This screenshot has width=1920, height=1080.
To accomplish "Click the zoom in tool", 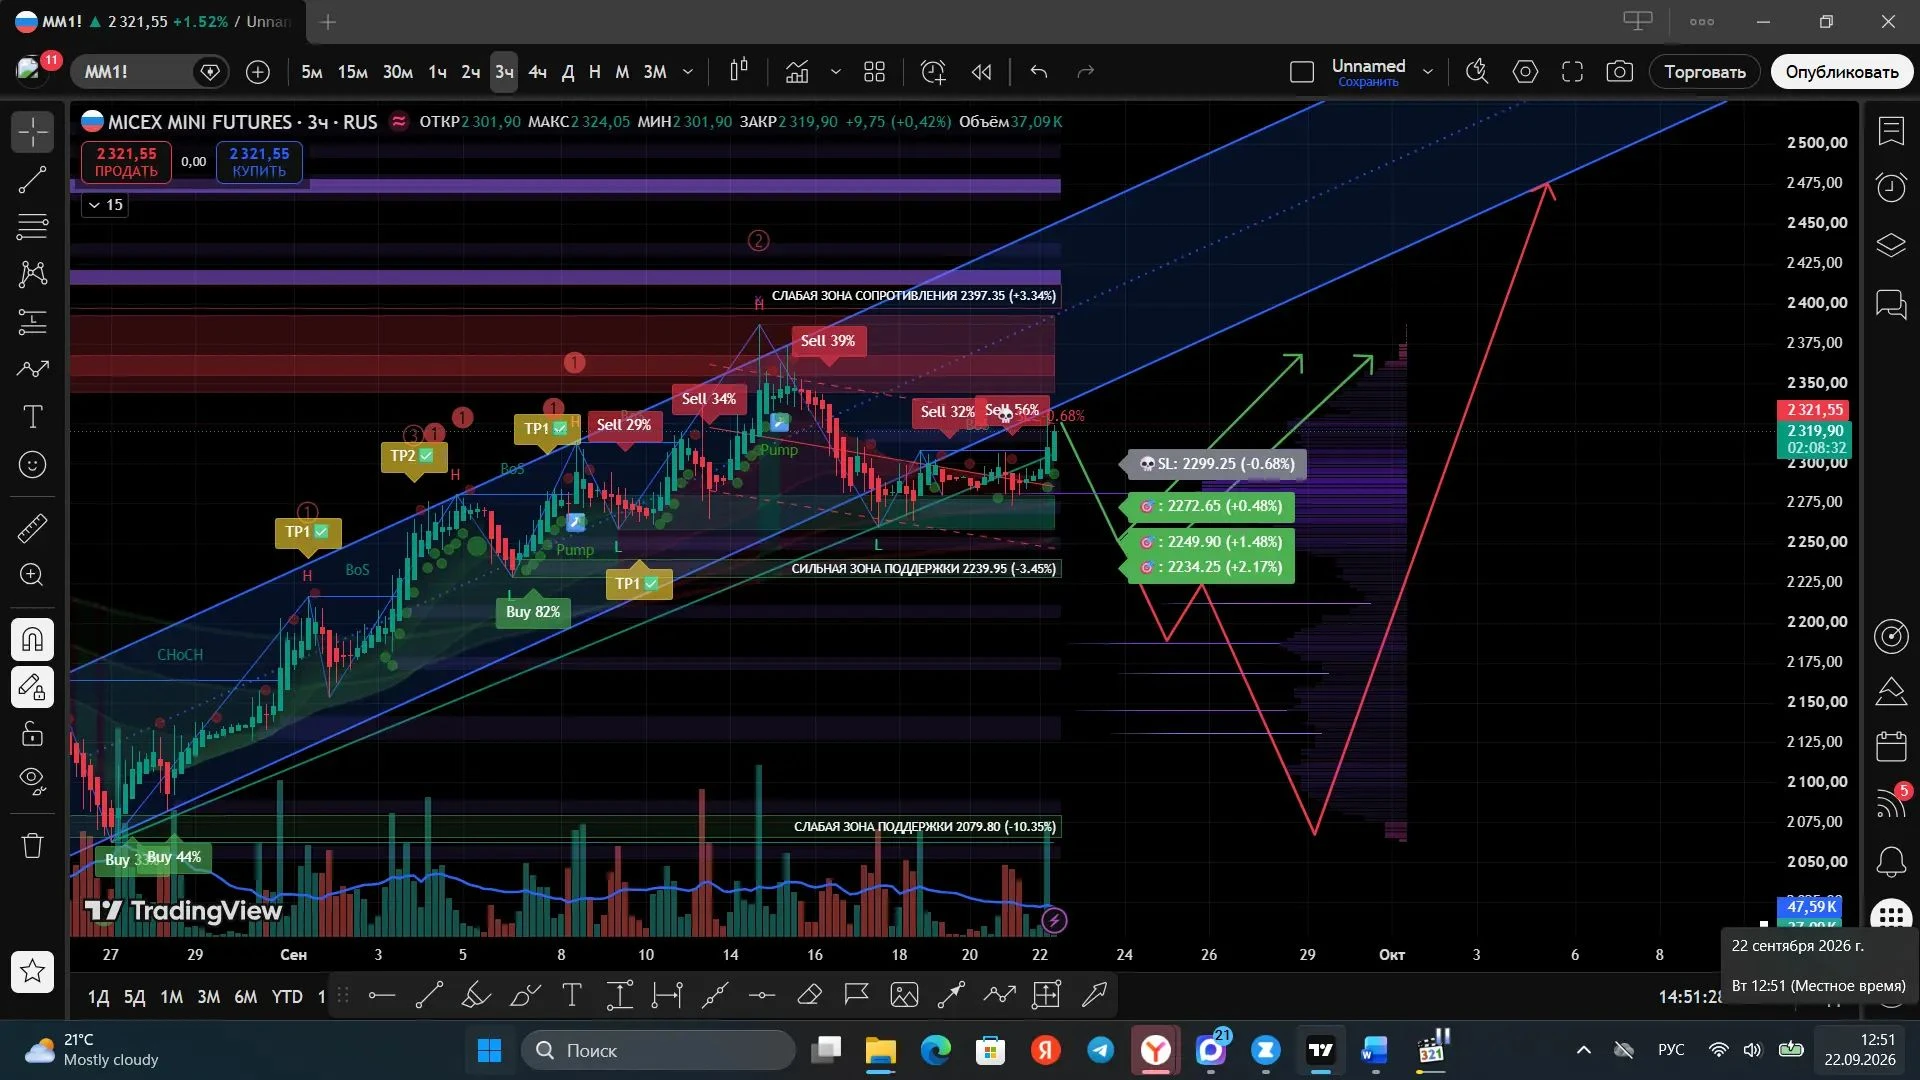I will tap(32, 575).
